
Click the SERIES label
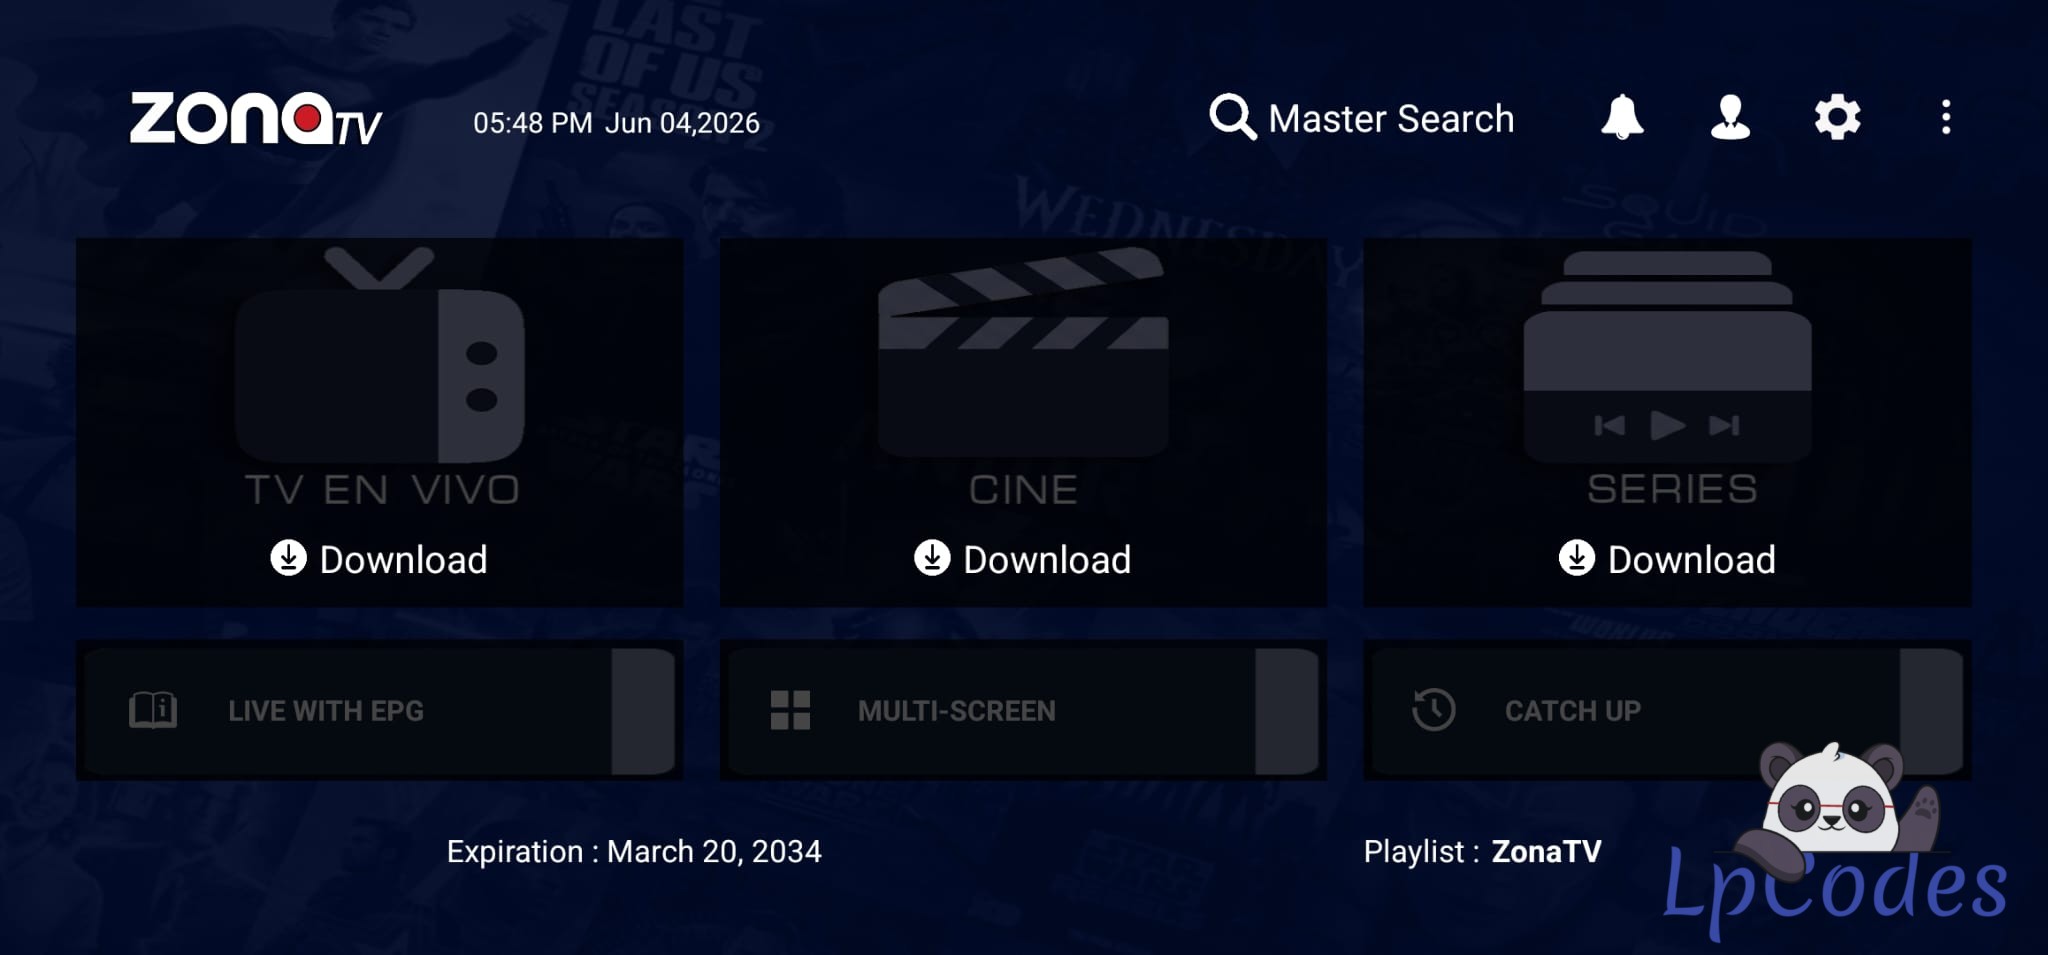1672,489
